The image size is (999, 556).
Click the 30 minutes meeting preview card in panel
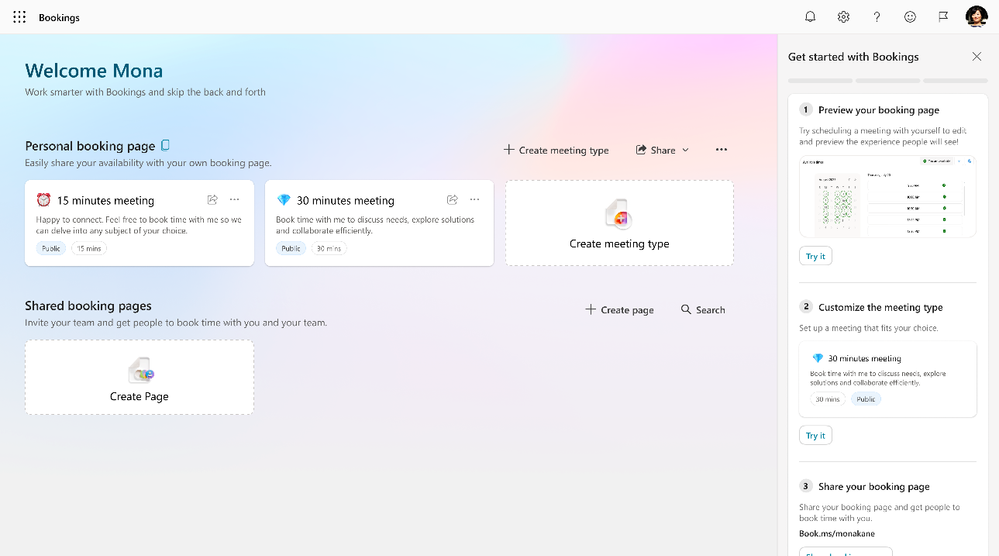click(888, 379)
